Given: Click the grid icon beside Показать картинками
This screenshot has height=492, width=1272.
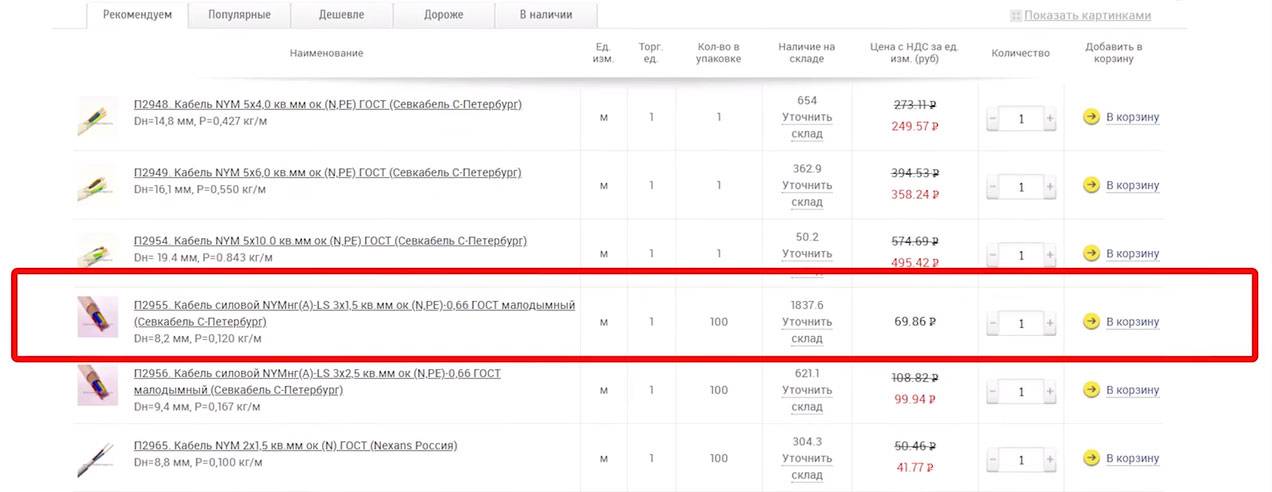Looking at the screenshot, I should tap(1015, 16).
